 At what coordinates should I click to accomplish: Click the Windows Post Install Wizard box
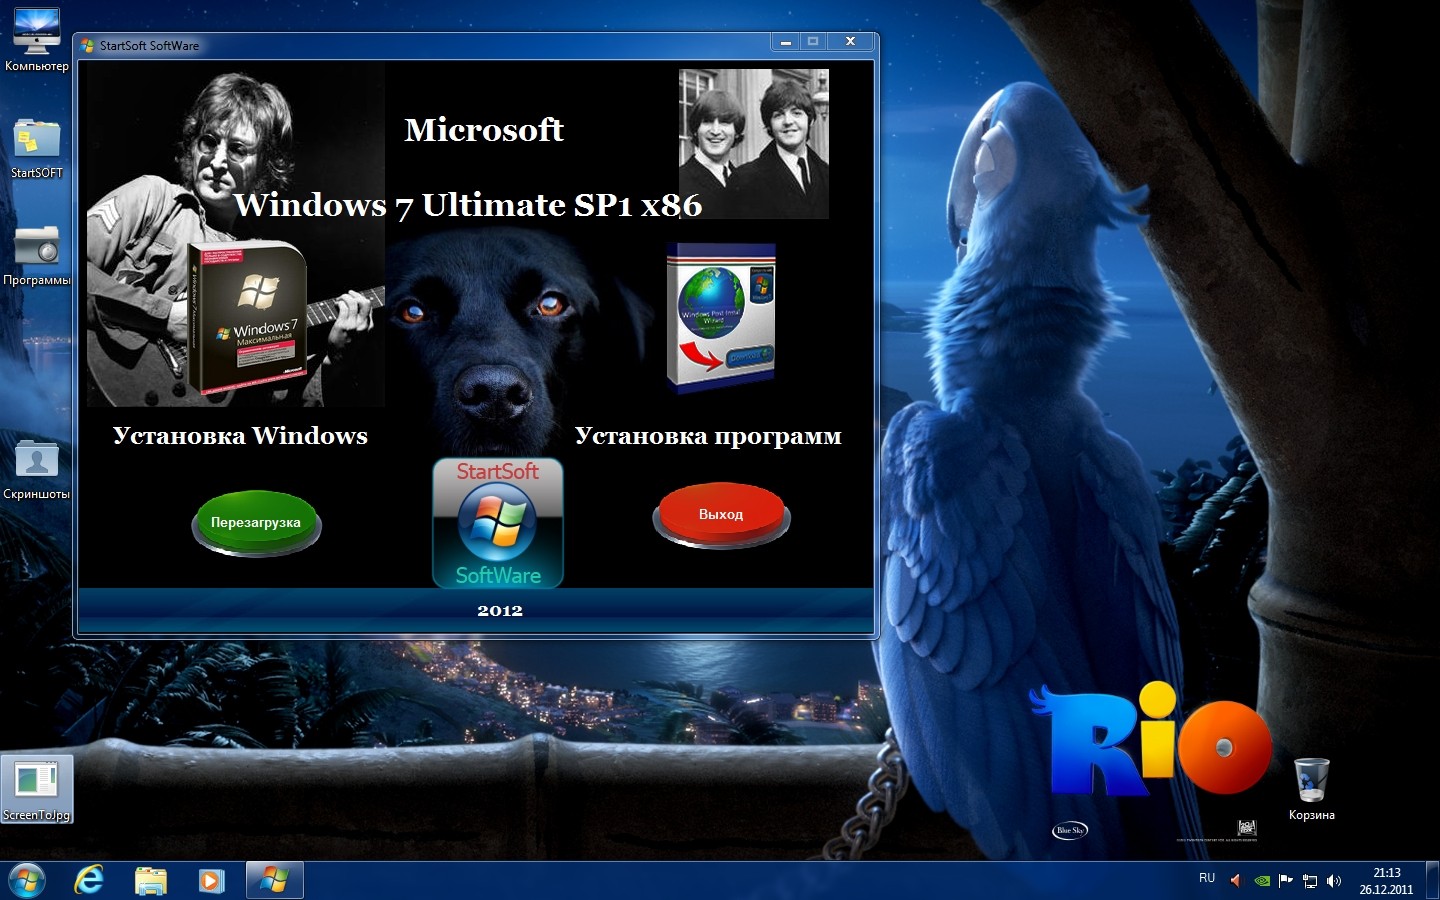pyautogui.click(x=721, y=317)
